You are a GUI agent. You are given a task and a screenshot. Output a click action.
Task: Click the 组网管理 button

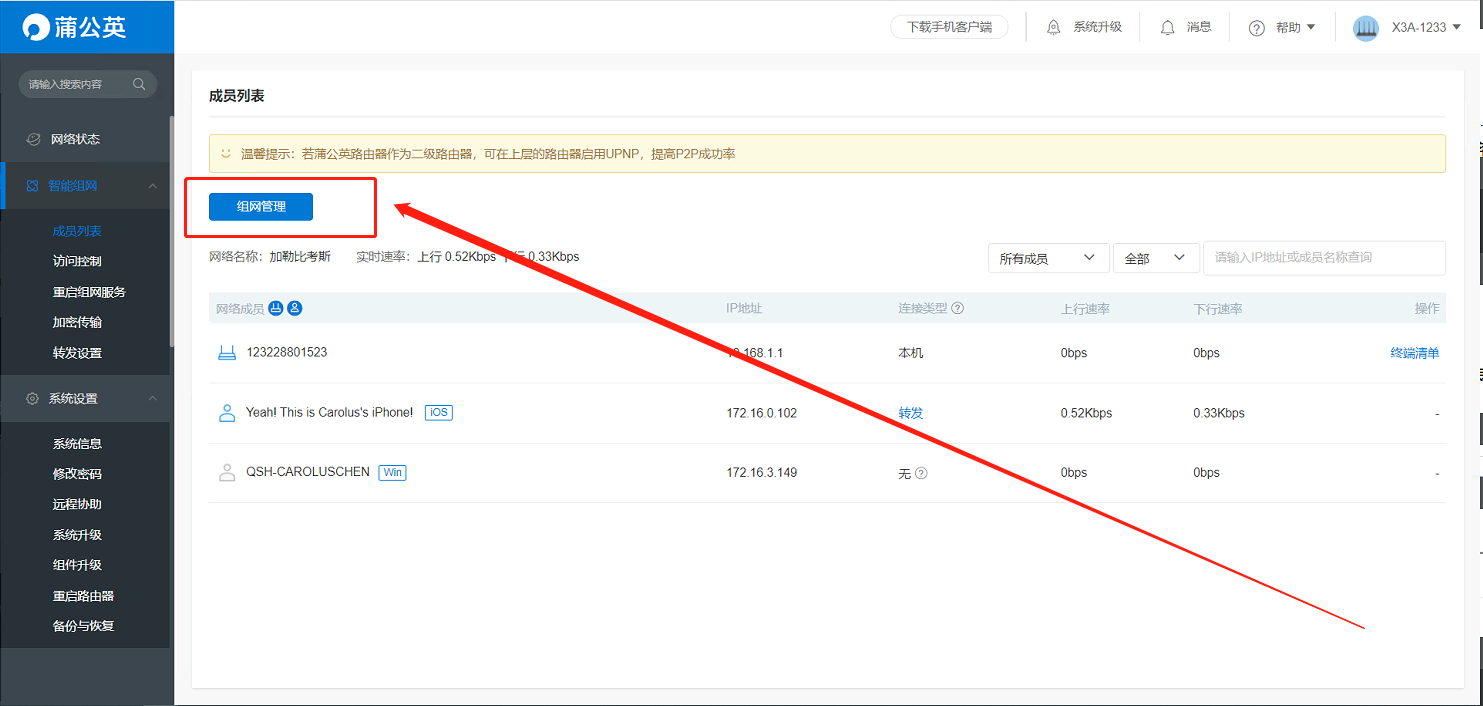tap(260, 206)
